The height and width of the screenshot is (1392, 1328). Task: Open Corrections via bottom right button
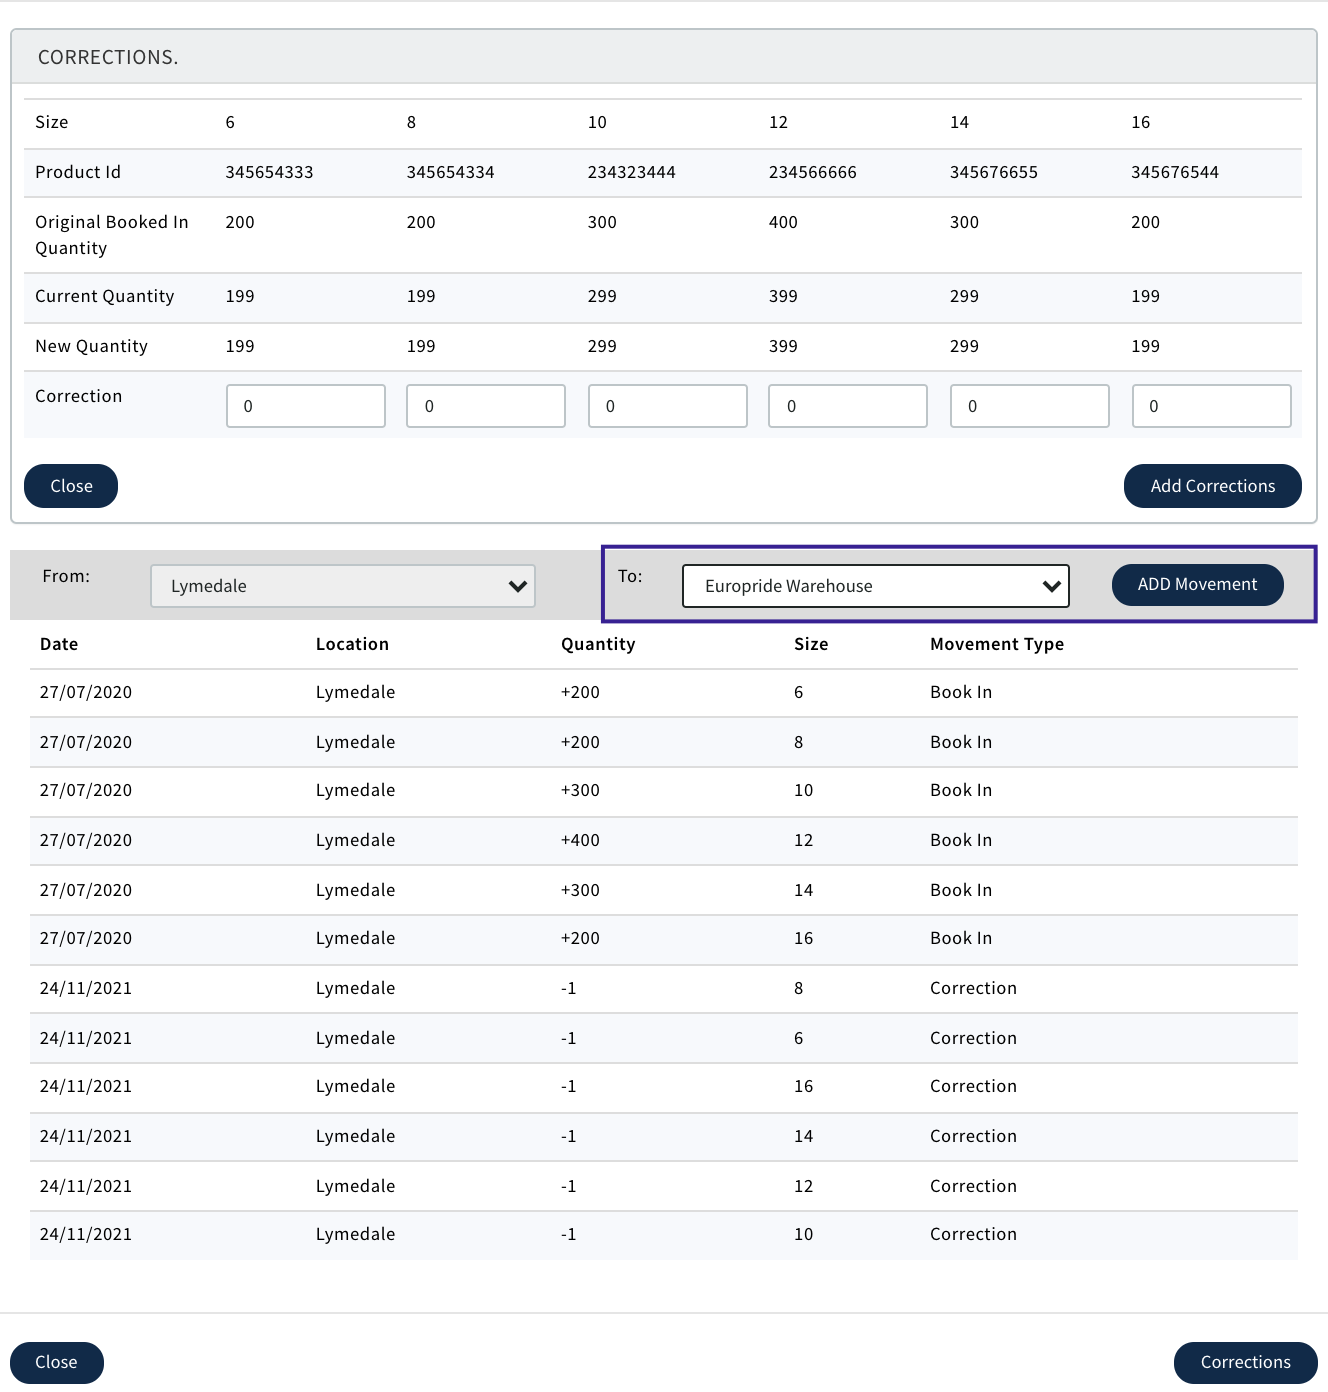pyautogui.click(x=1245, y=1362)
